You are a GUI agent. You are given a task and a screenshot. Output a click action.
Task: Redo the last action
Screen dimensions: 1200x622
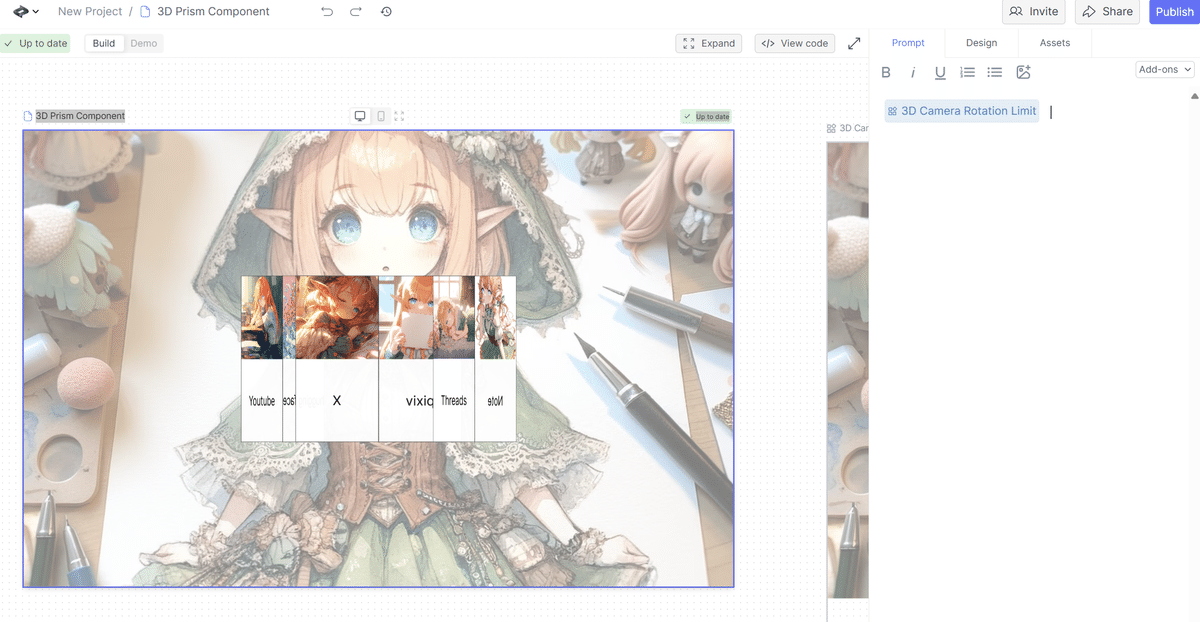point(356,12)
